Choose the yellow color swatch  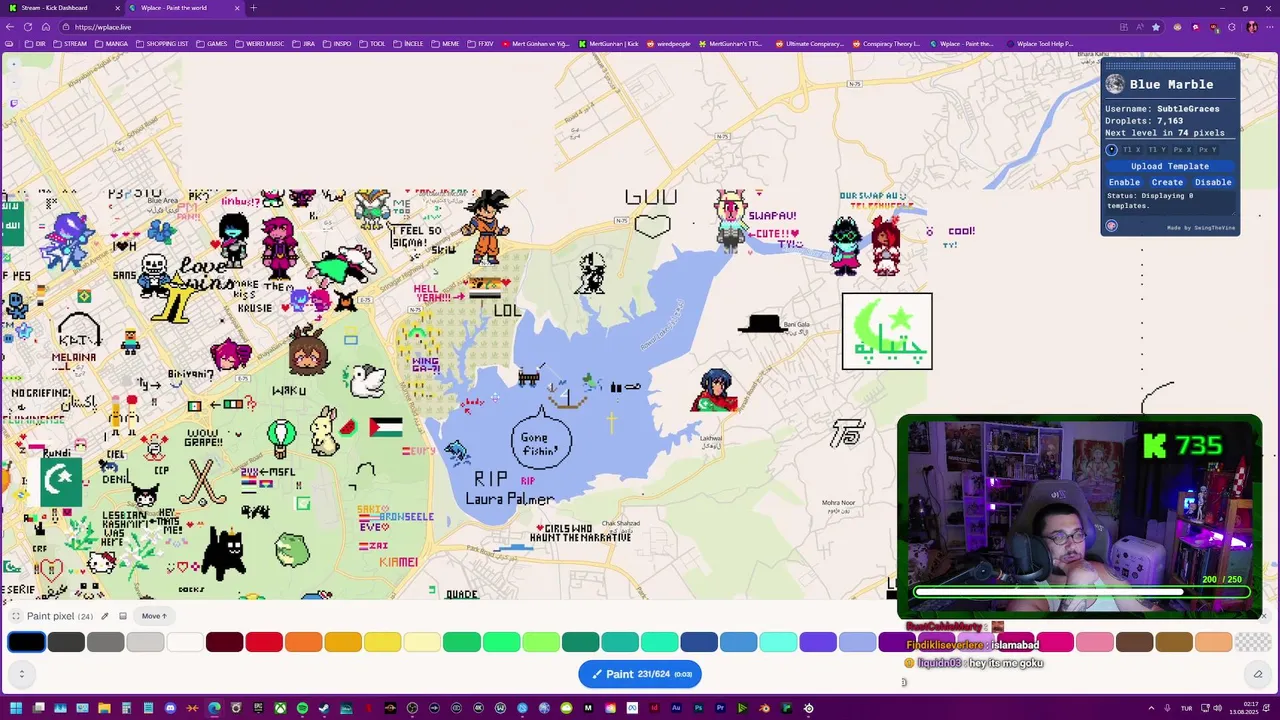(382, 642)
